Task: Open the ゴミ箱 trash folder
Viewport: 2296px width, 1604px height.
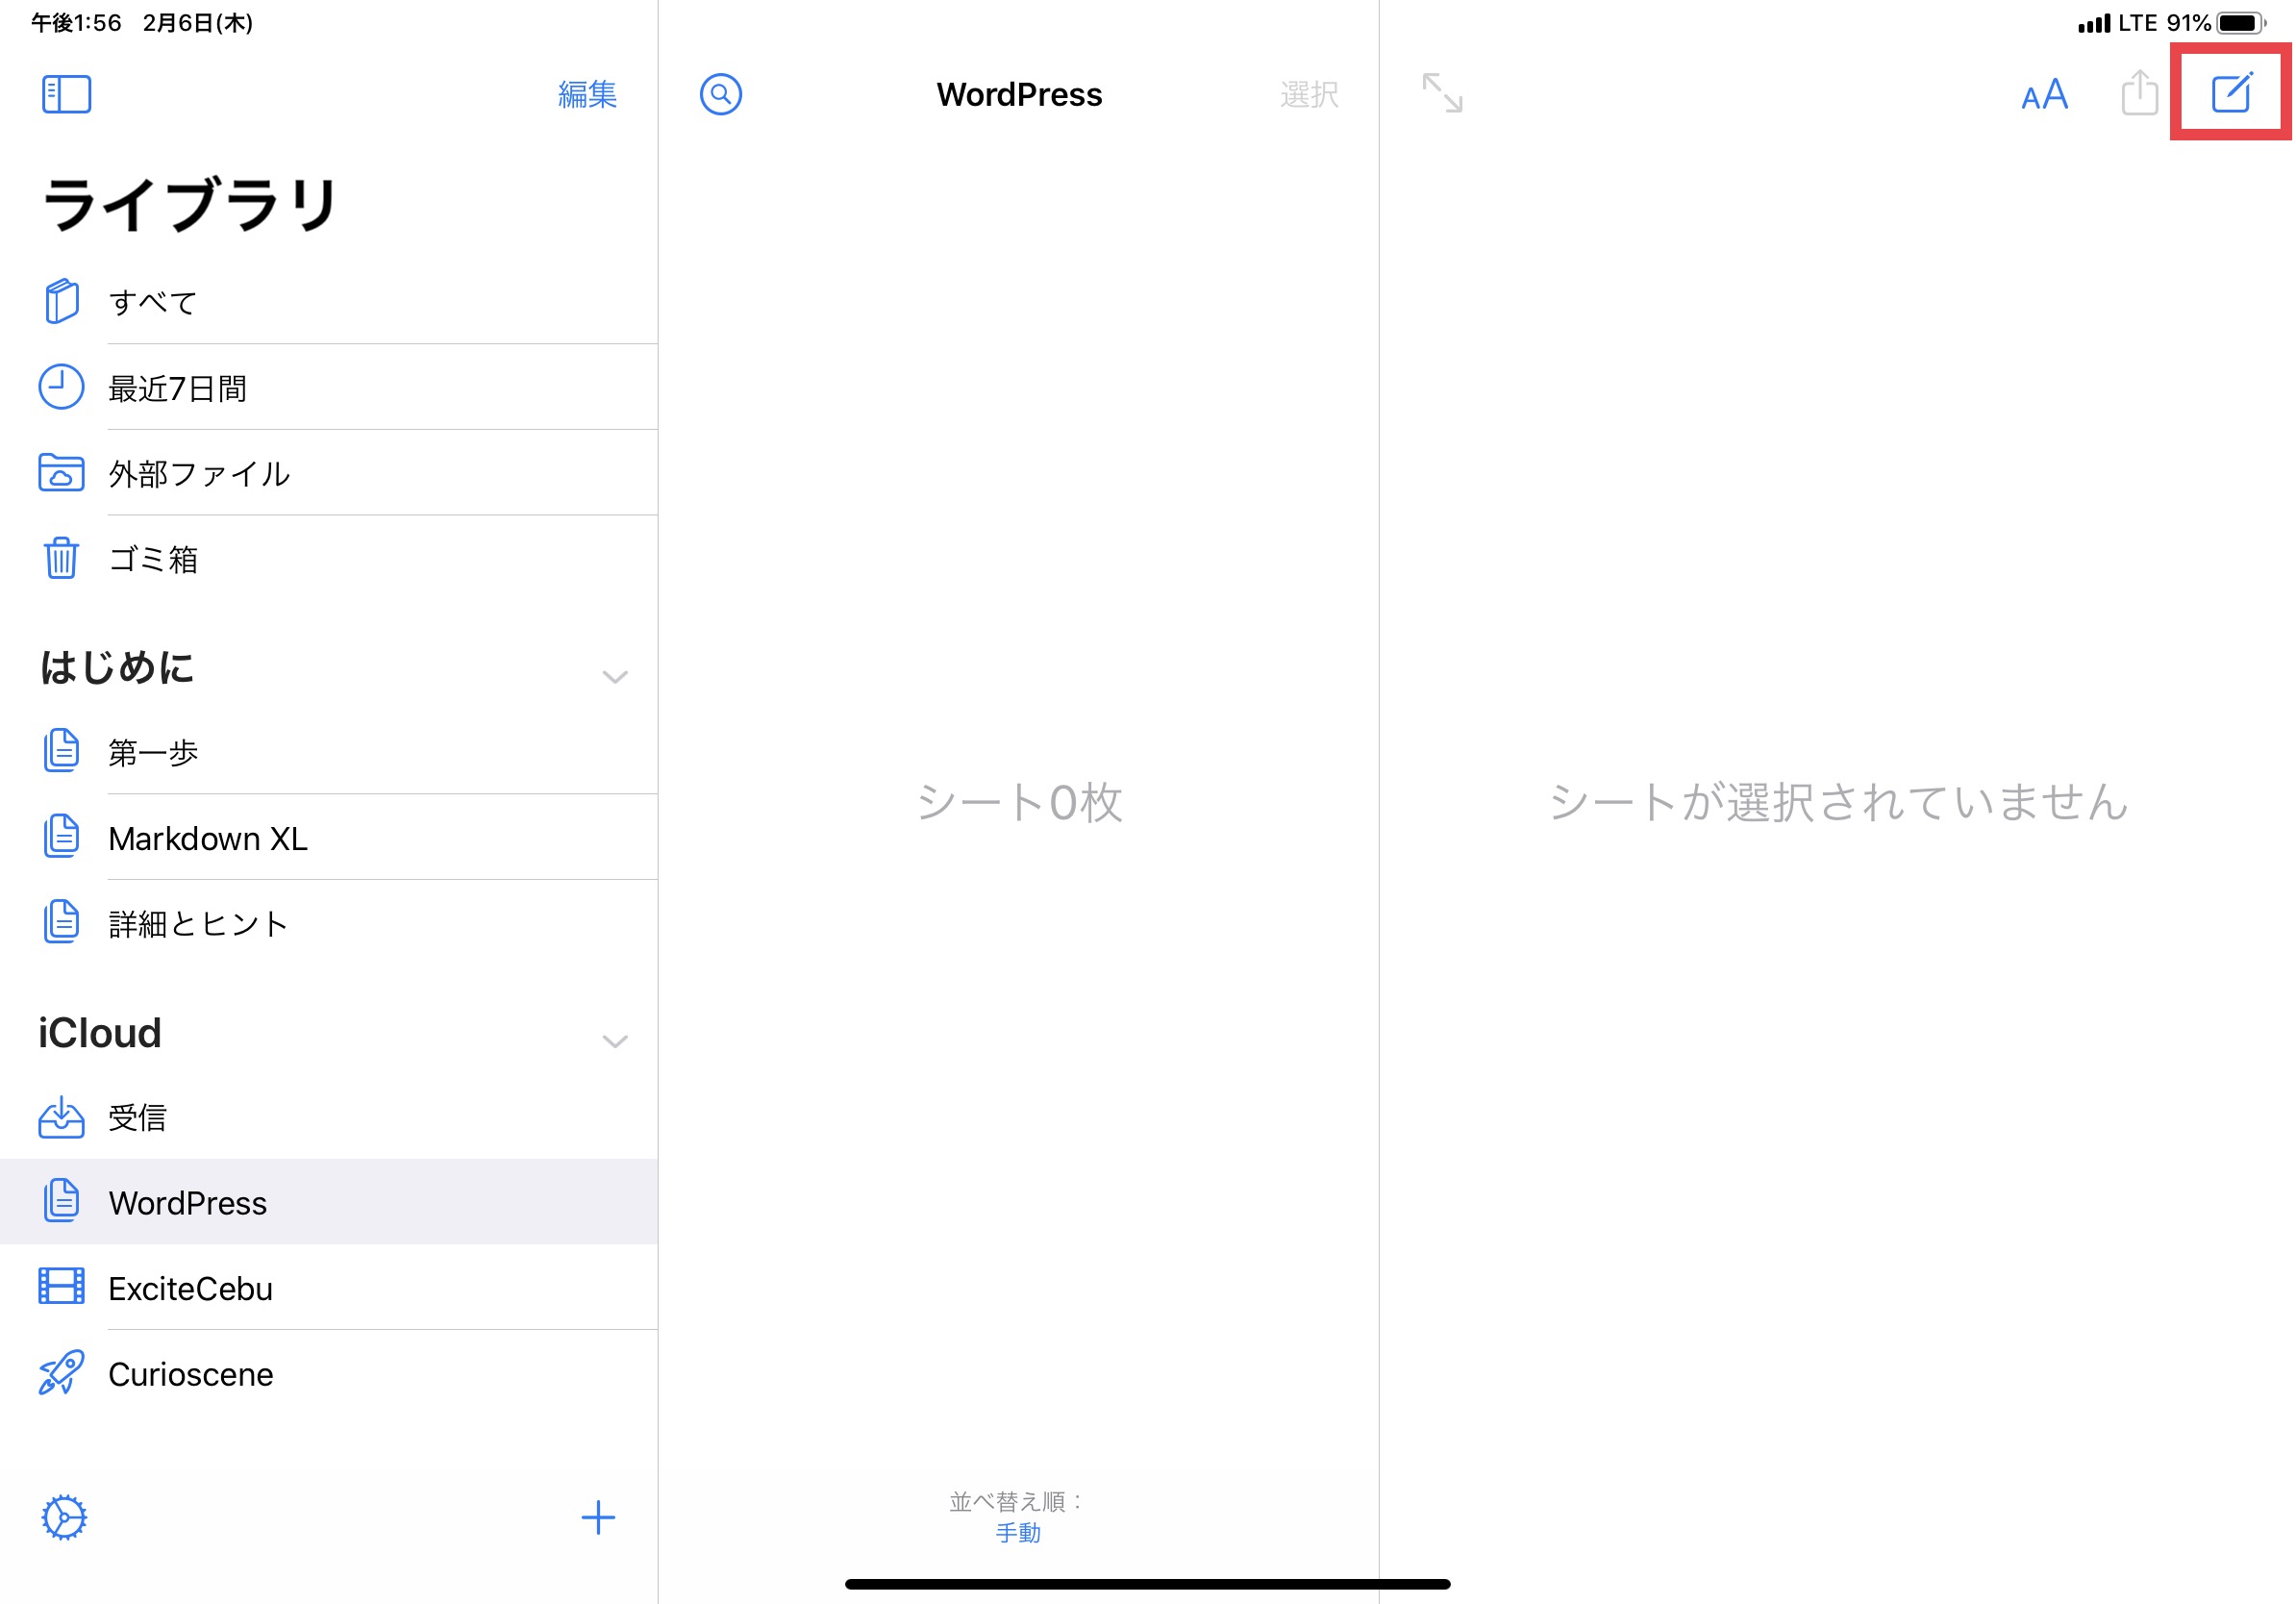Action: (x=152, y=559)
